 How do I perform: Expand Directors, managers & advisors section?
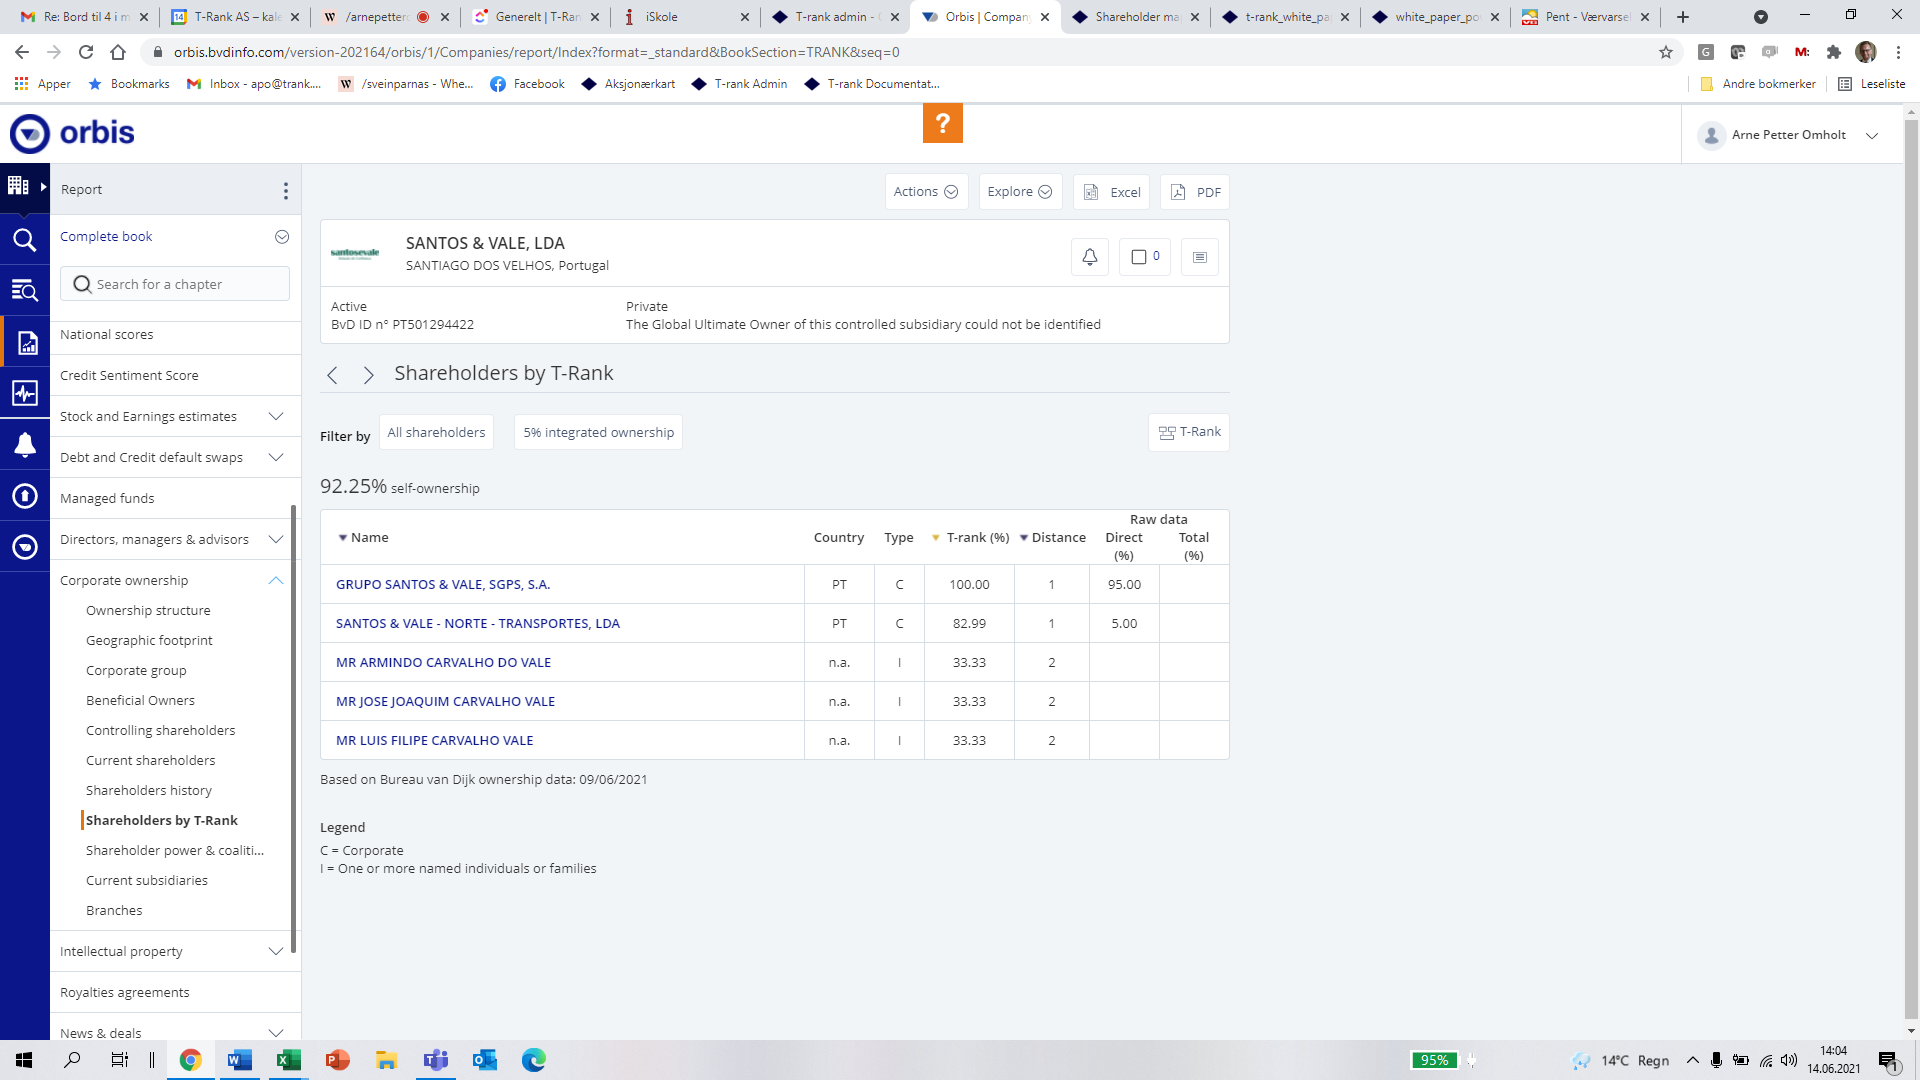pos(276,539)
